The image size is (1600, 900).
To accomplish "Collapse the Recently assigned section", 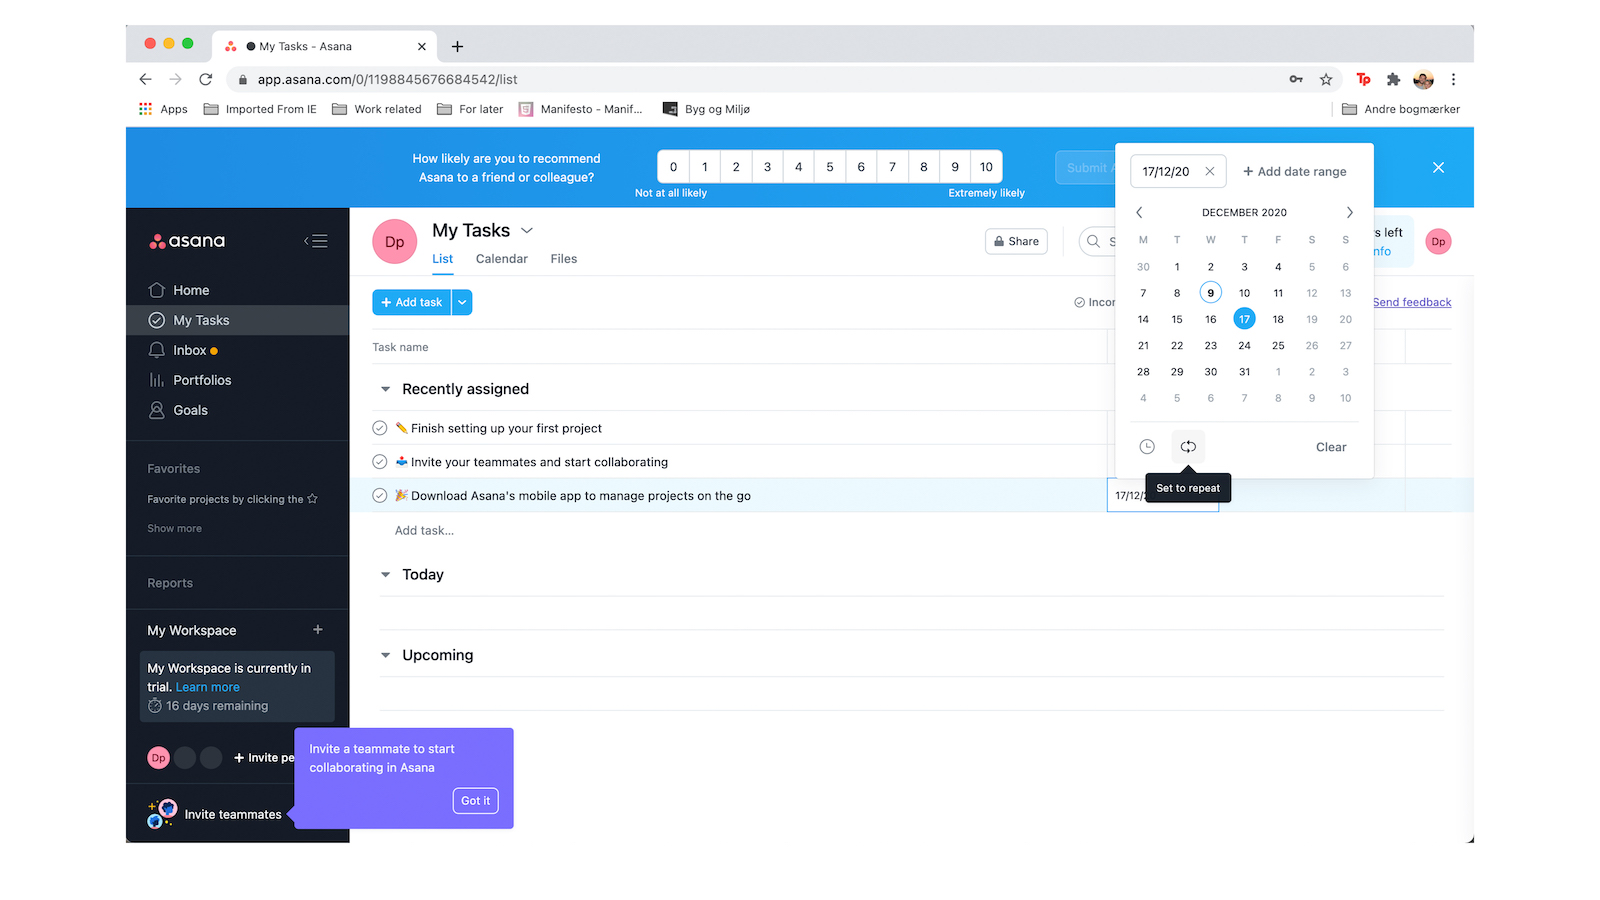I will point(386,389).
